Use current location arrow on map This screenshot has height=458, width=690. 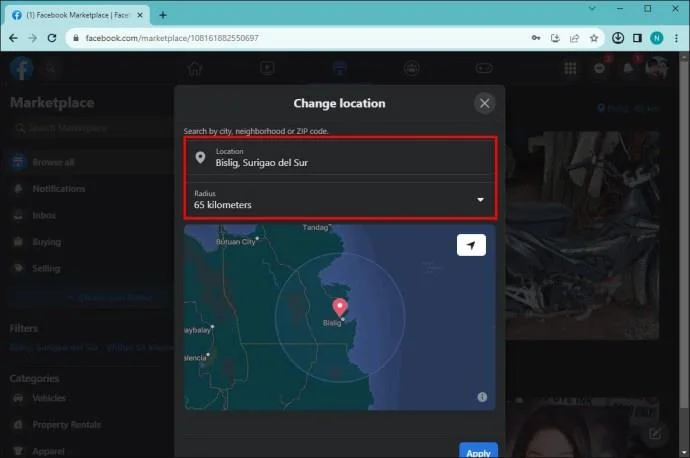[x=471, y=245]
